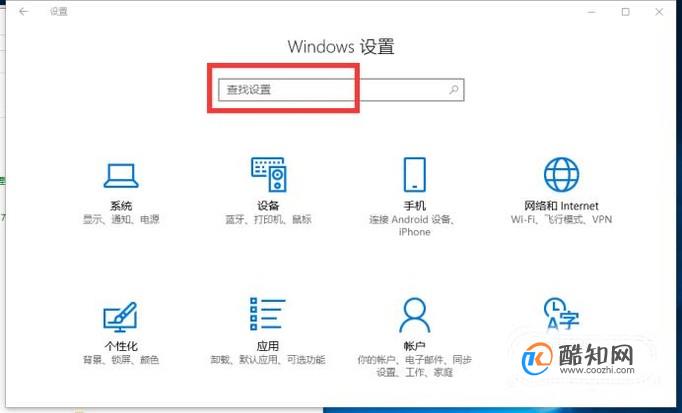The height and width of the screenshot is (413, 682).
Task: Select the 手机 category label
Action: pos(415,206)
